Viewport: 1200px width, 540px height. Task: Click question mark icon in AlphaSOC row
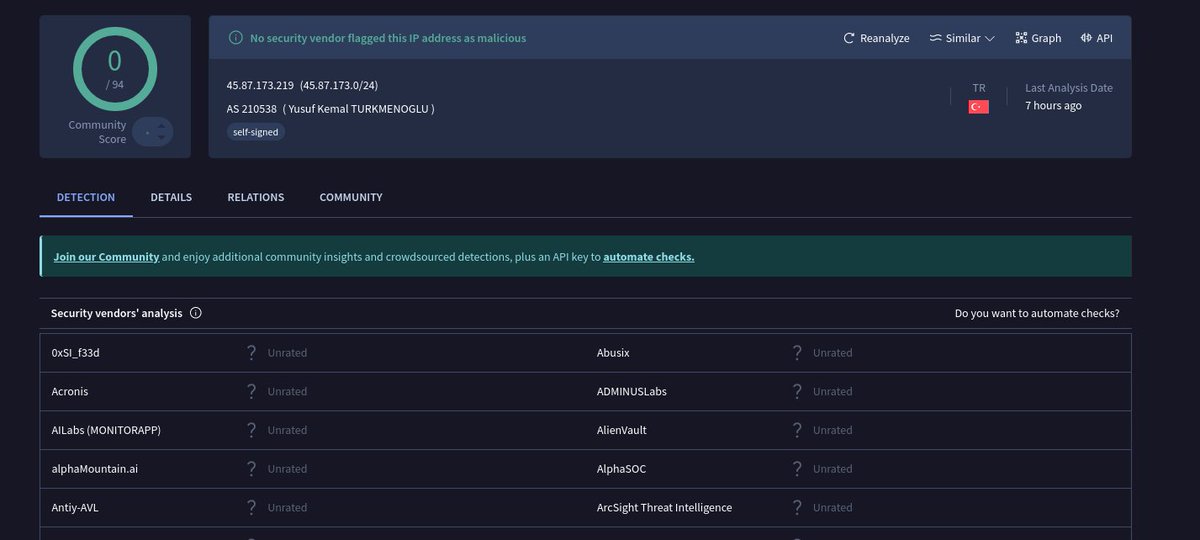tap(797, 468)
